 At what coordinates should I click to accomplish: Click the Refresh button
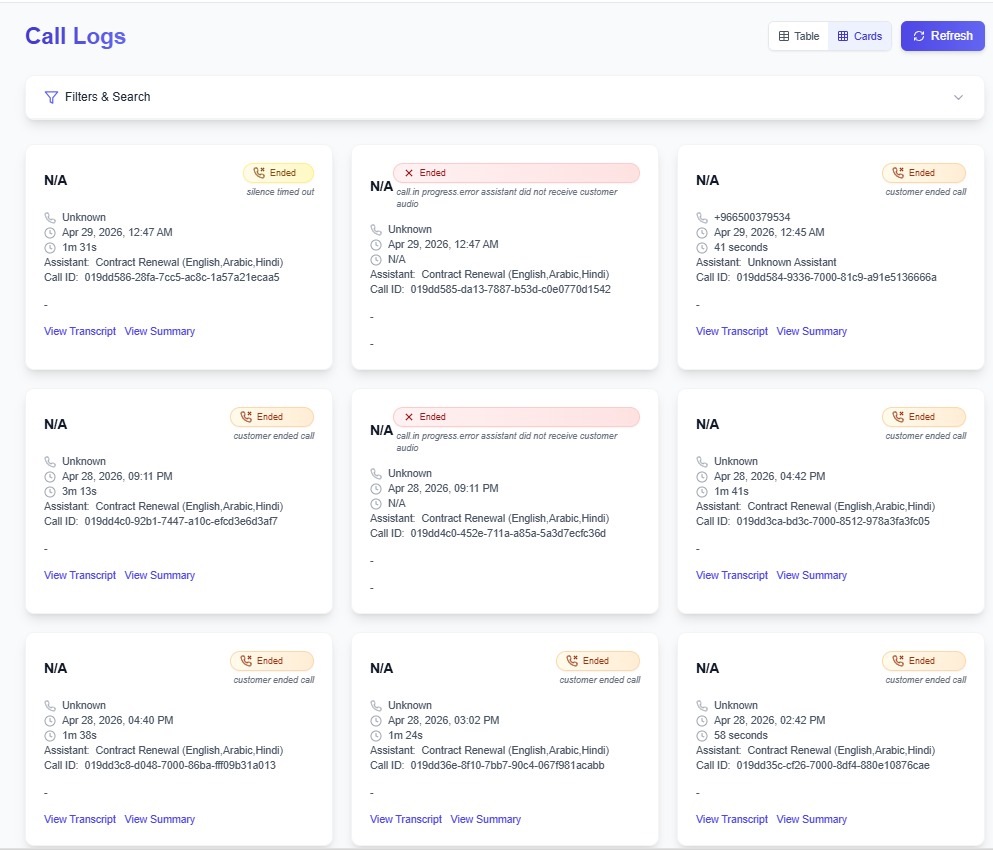[x=942, y=36]
